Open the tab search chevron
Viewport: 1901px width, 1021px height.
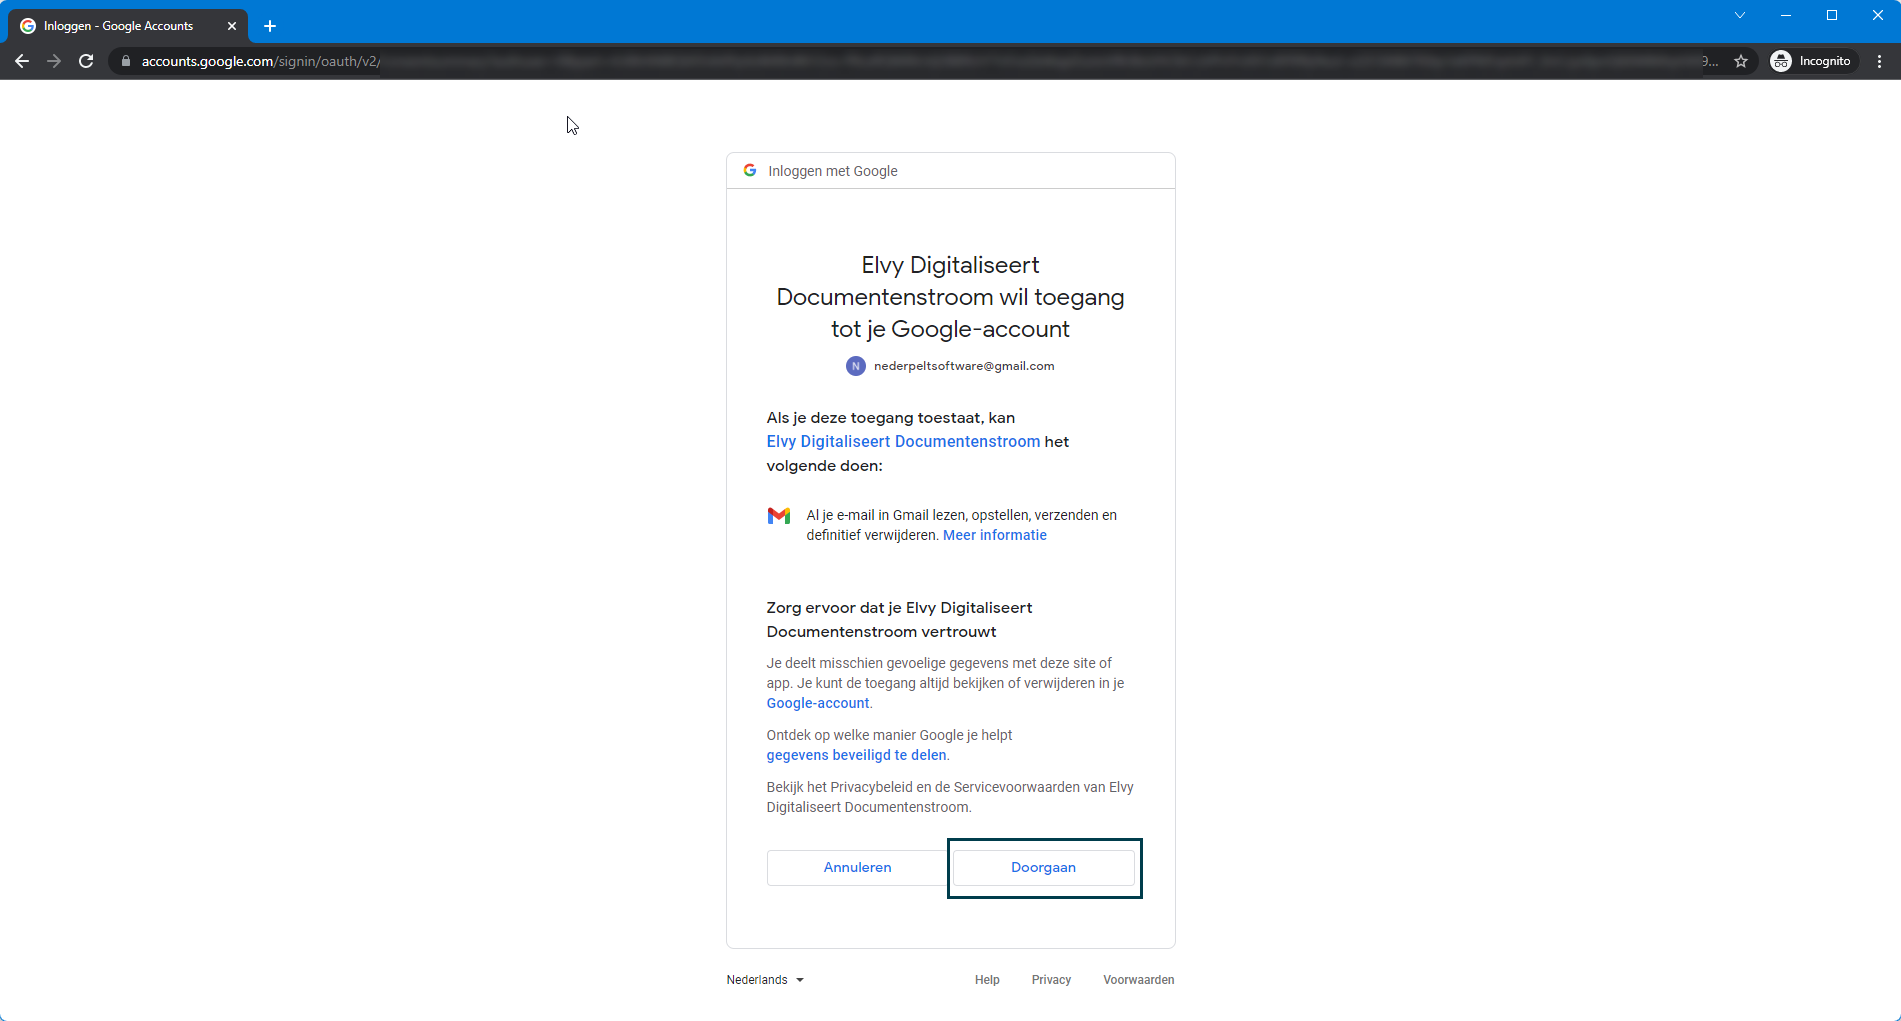point(1740,15)
